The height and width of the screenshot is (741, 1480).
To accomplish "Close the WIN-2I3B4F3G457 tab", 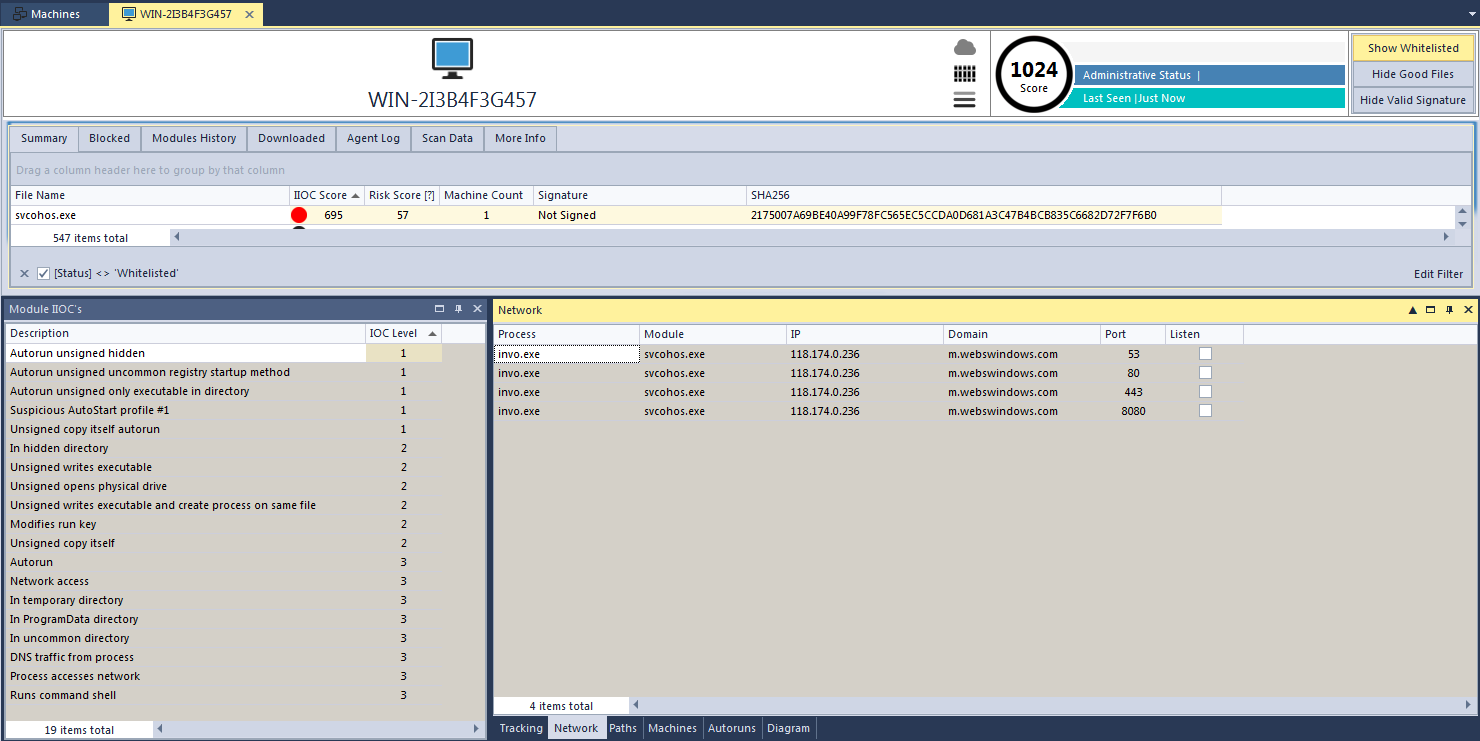I will click(249, 15).
